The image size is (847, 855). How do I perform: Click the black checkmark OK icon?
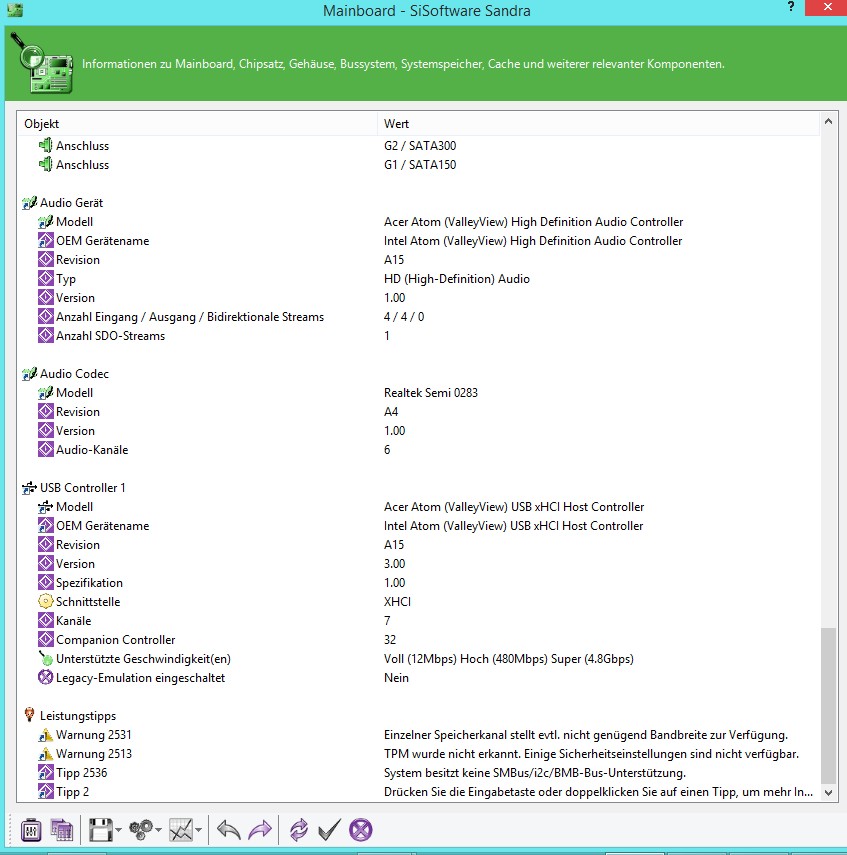pos(329,830)
